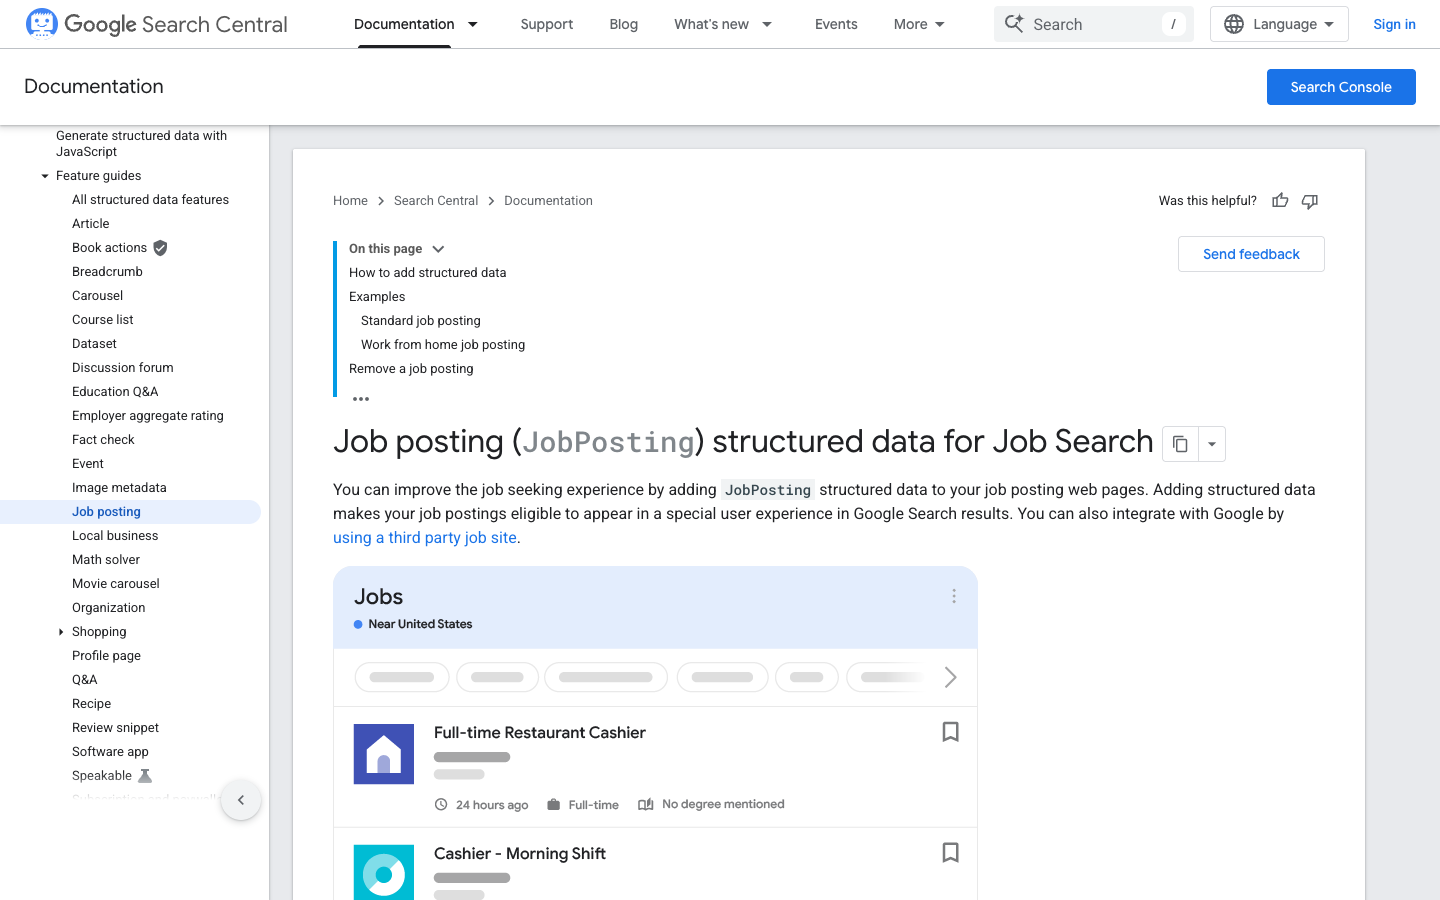Open the Discussion forum sidebar item
The image size is (1440, 900).
(x=122, y=368)
